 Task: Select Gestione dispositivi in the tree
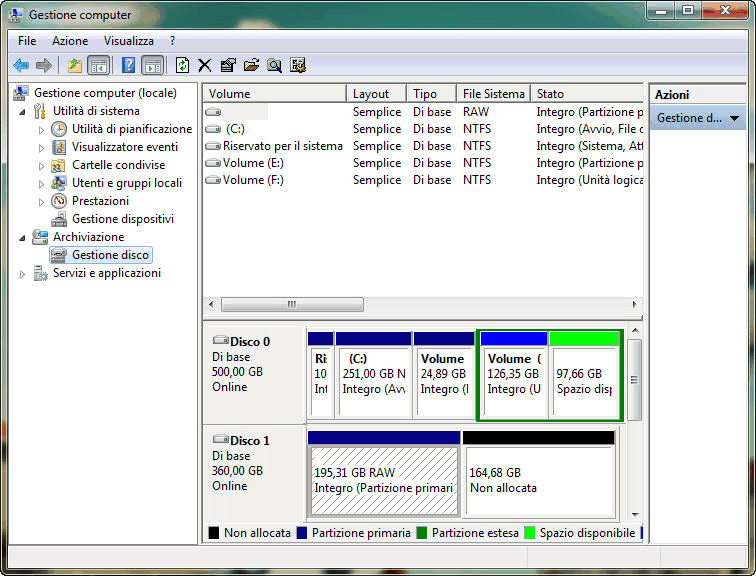click(x=122, y=219)
